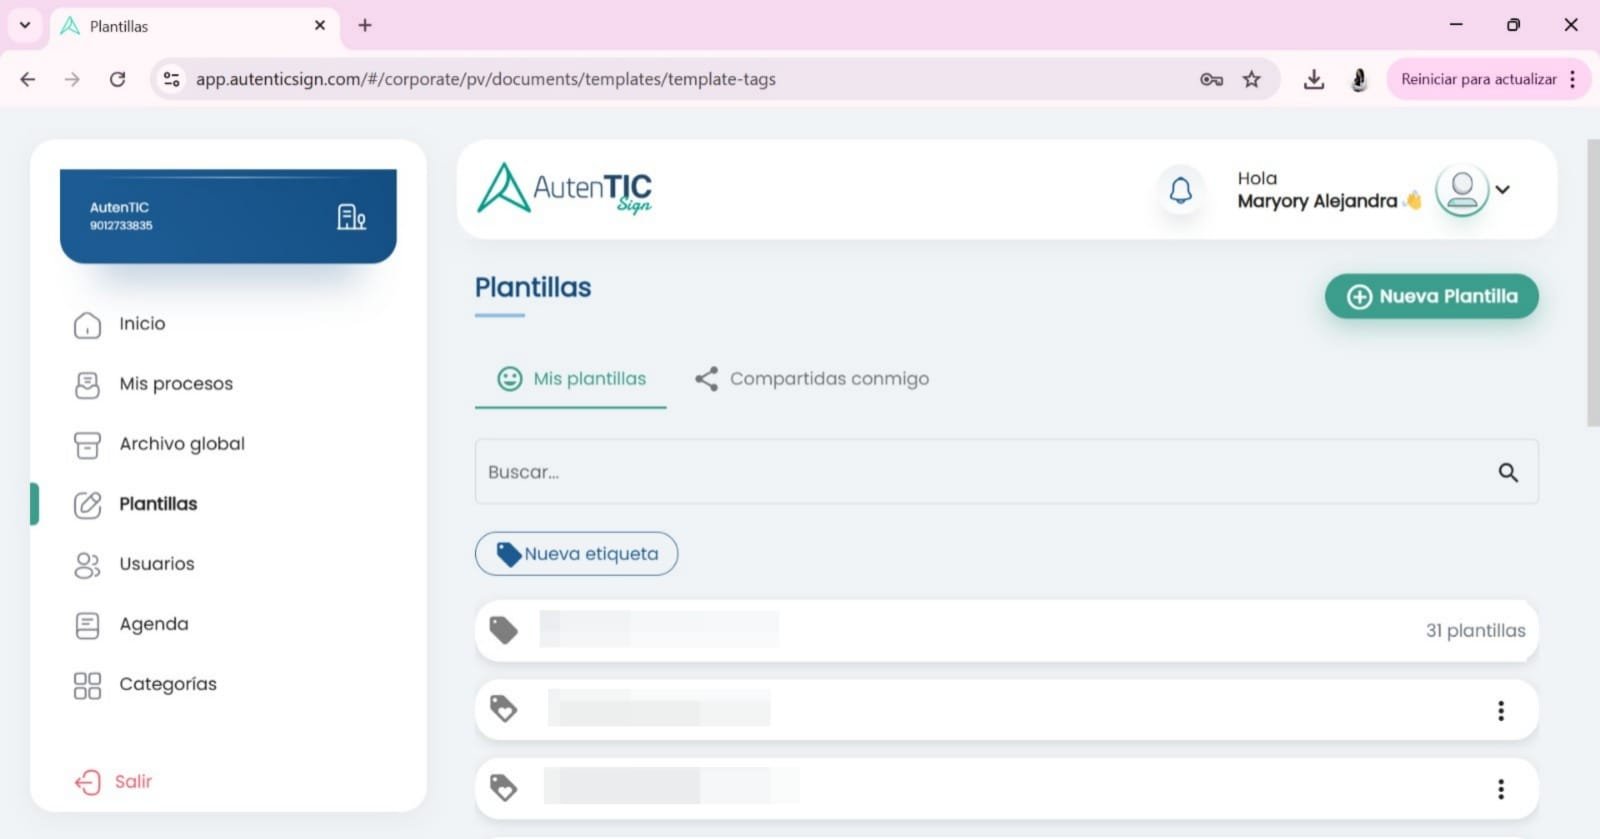1600x839 pixels.
Task: Bookmark this page with the star icon
Action: pos(1251,79)
